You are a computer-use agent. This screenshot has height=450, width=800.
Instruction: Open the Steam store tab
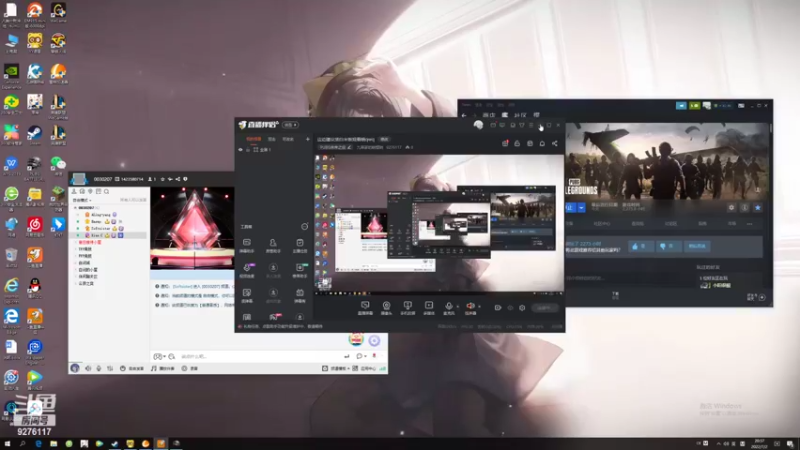click(x=488, y=115)
